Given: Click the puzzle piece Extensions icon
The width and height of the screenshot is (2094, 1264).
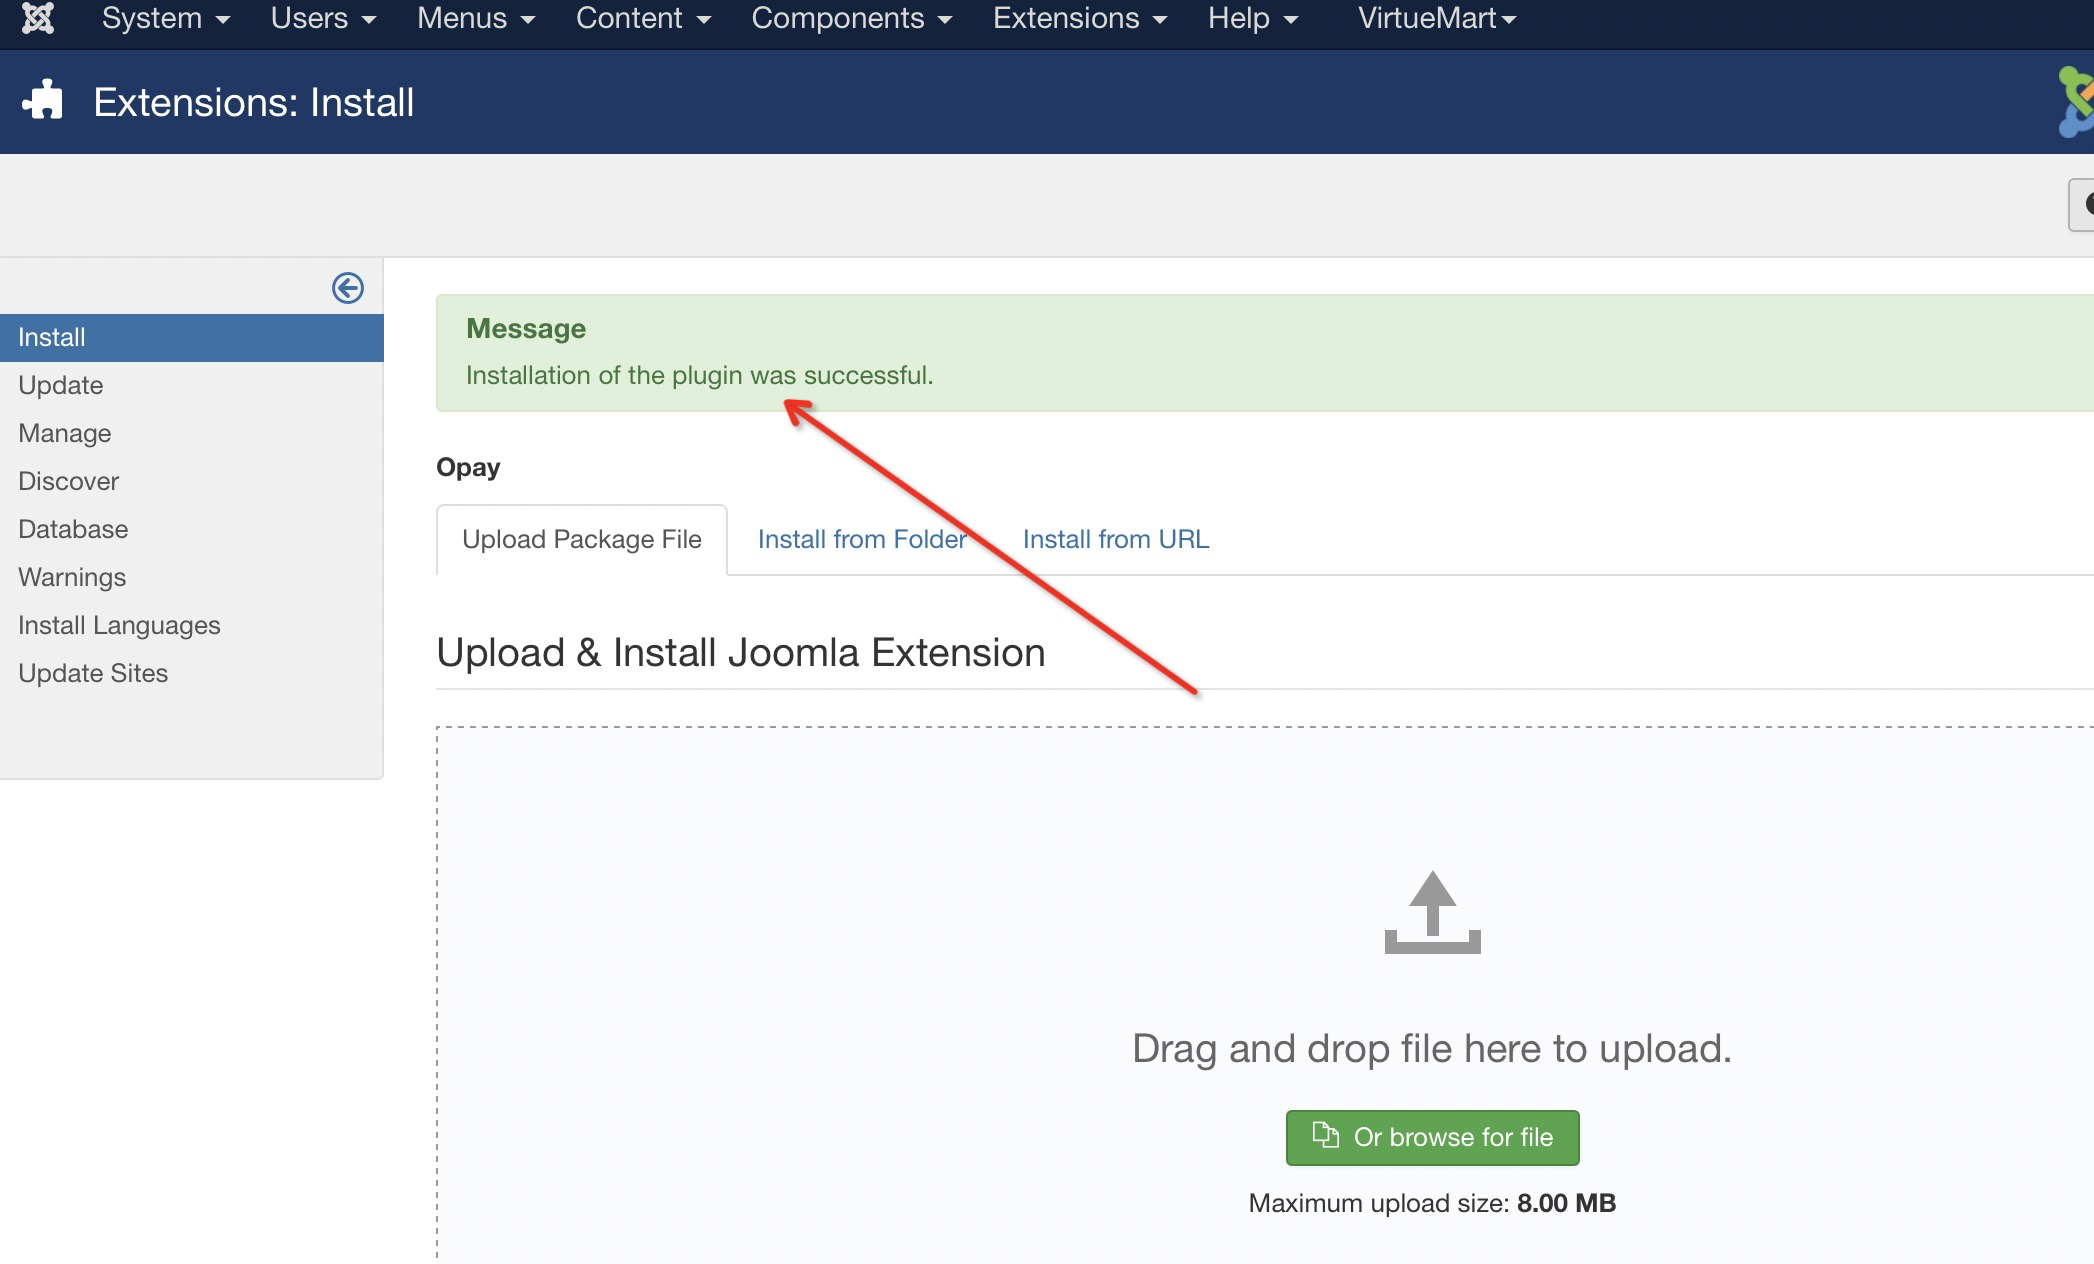Looking at the screenshot, I should (x=43, y=101).
